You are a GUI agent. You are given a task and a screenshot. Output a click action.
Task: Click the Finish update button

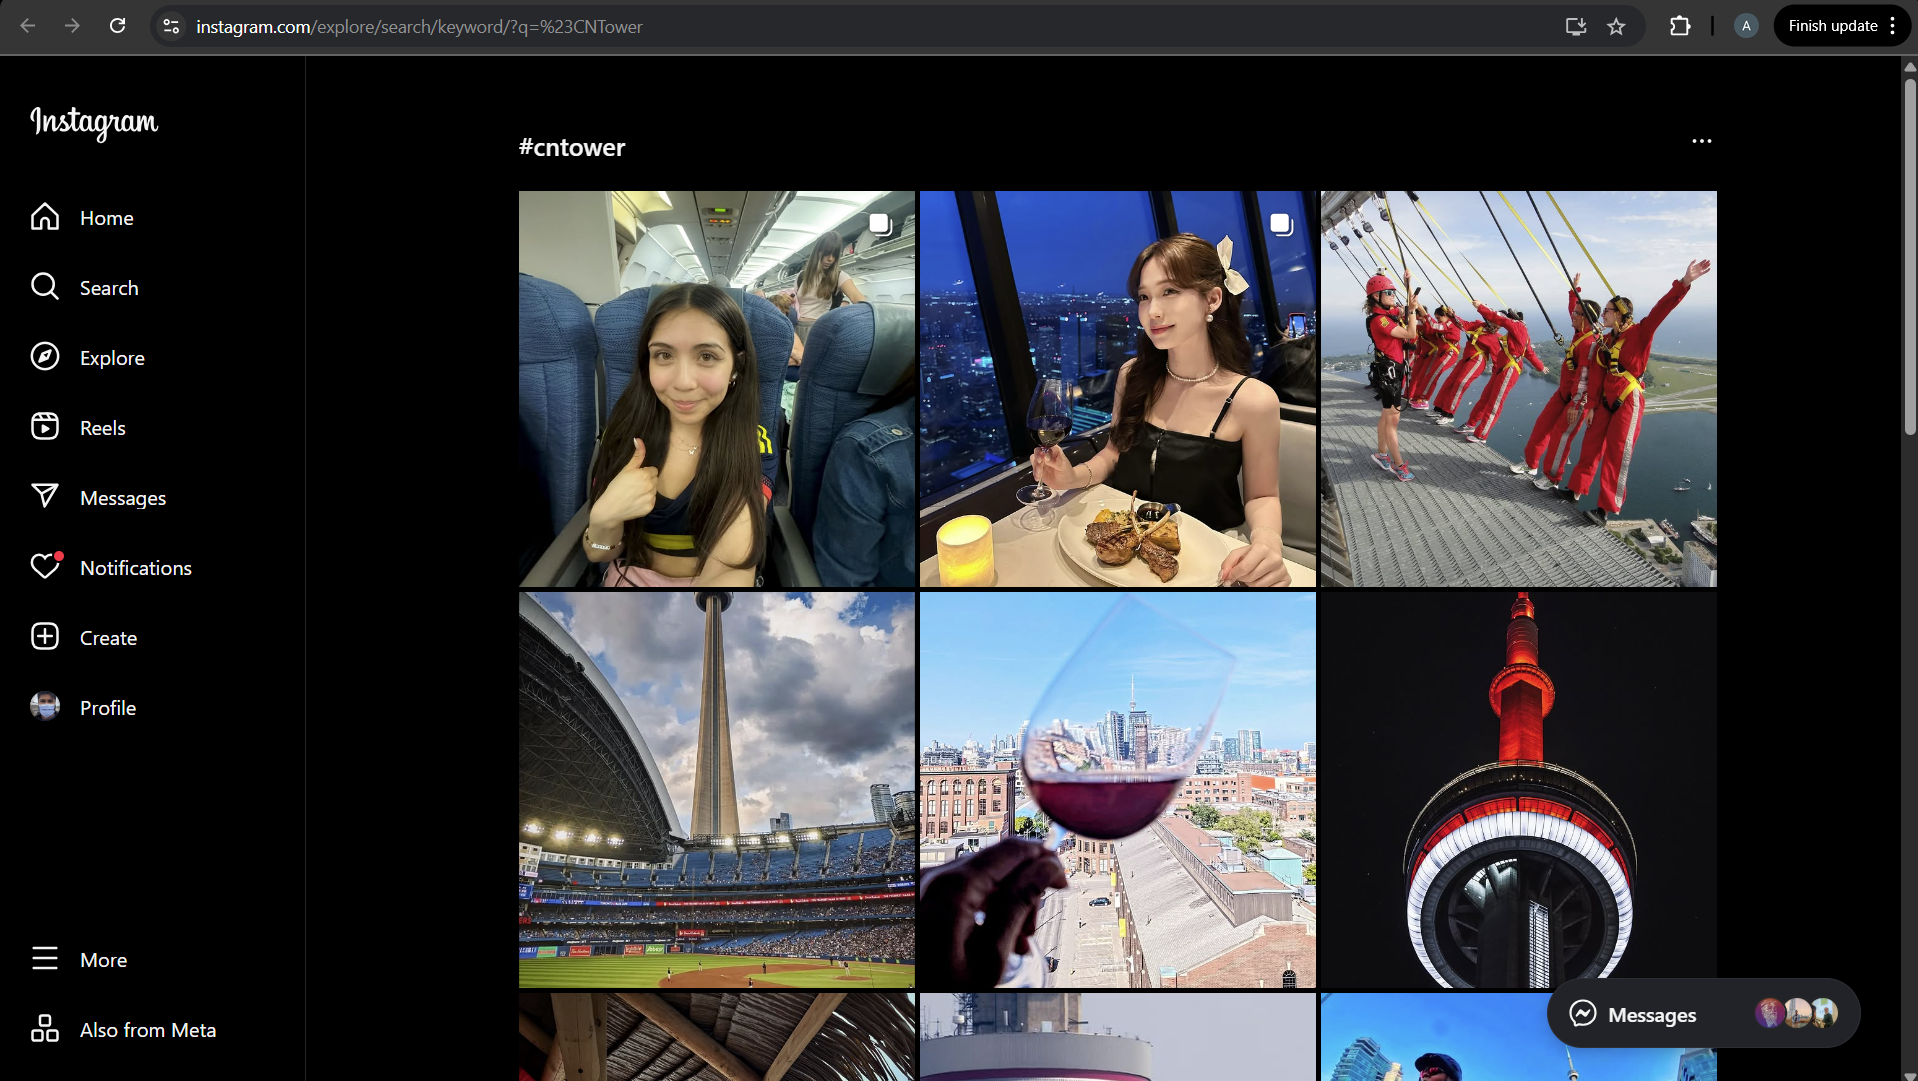pyautogui.click(x=1832, y=26)
